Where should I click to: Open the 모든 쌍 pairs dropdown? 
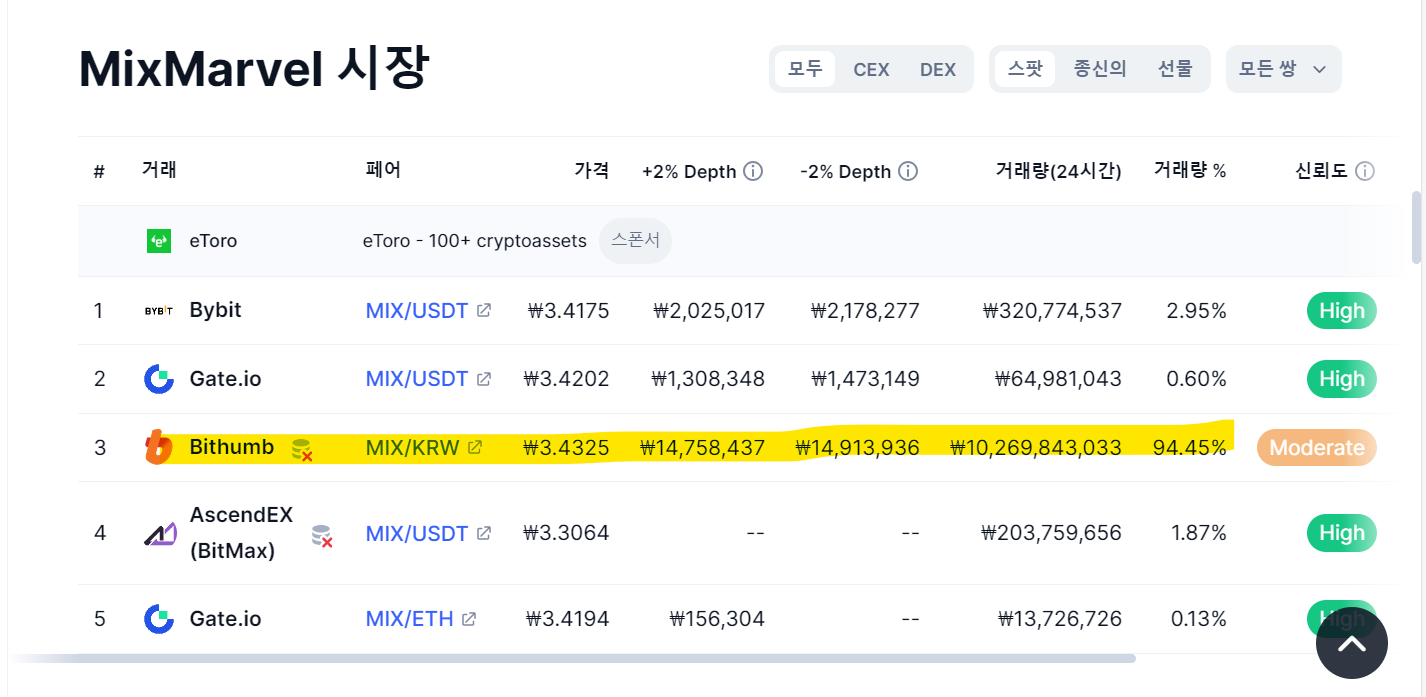click(x=1283, y=69)
